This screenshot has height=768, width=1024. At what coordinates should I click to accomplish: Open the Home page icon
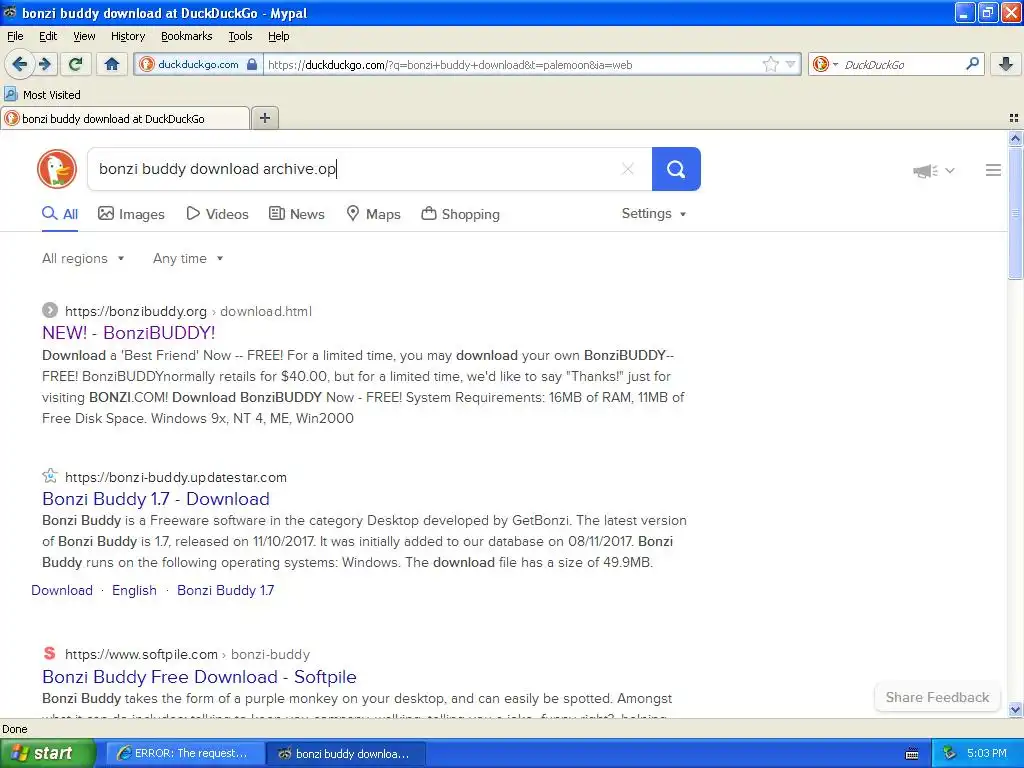pos(112,64)
